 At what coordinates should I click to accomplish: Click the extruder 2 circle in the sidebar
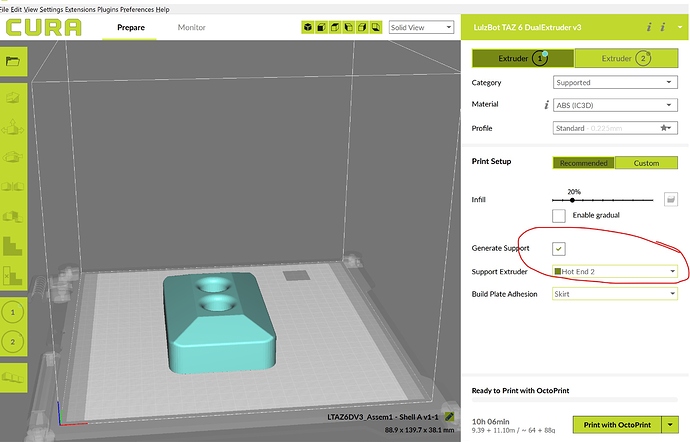[13, 342]
